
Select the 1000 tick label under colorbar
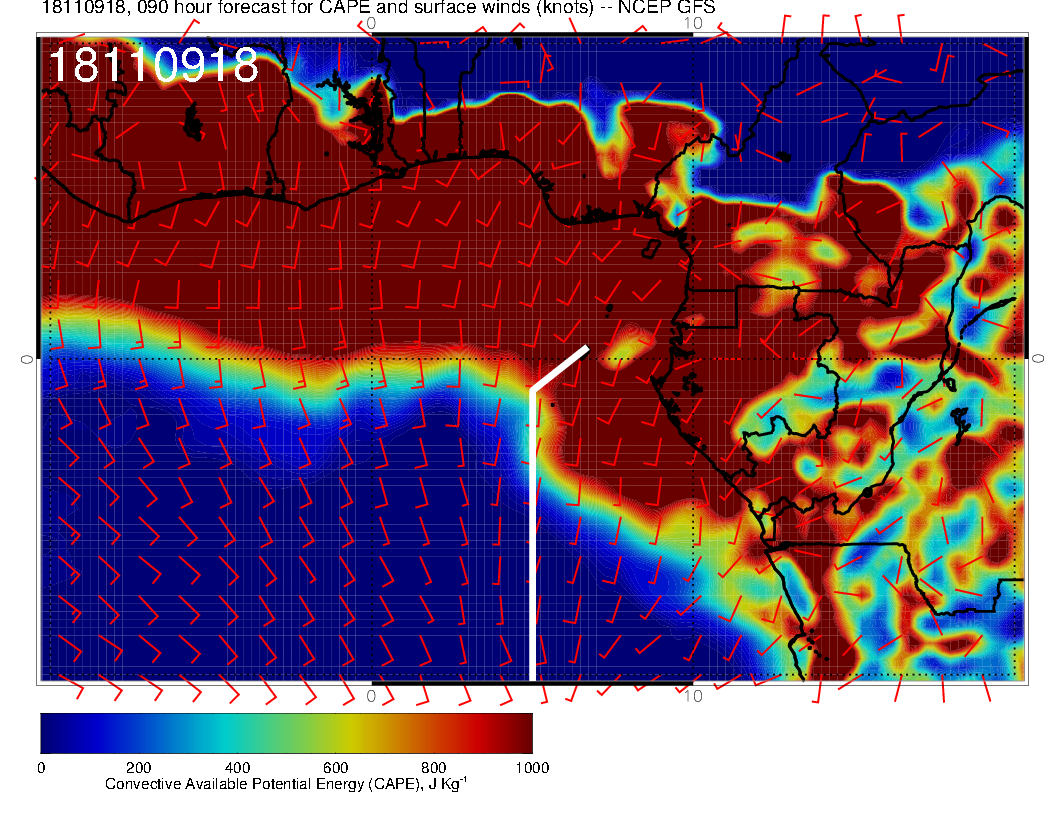(531, 767)
